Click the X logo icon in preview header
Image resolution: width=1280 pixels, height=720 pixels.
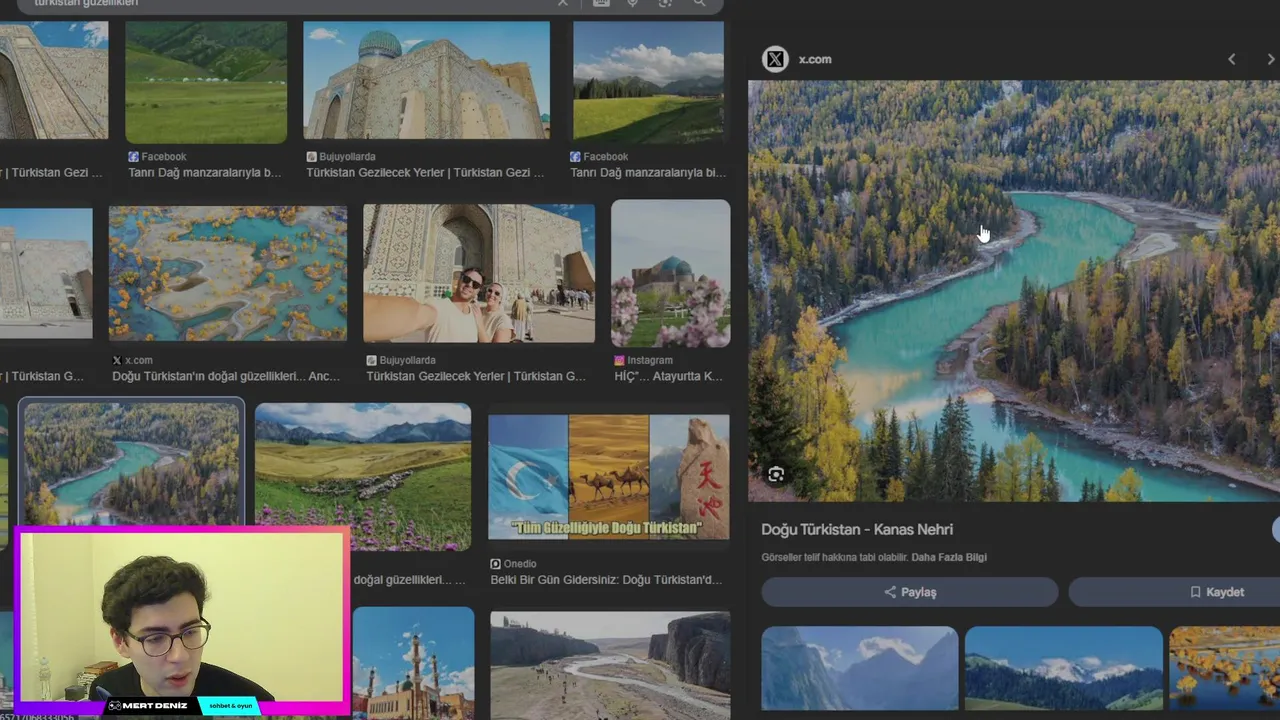[775, 59]
